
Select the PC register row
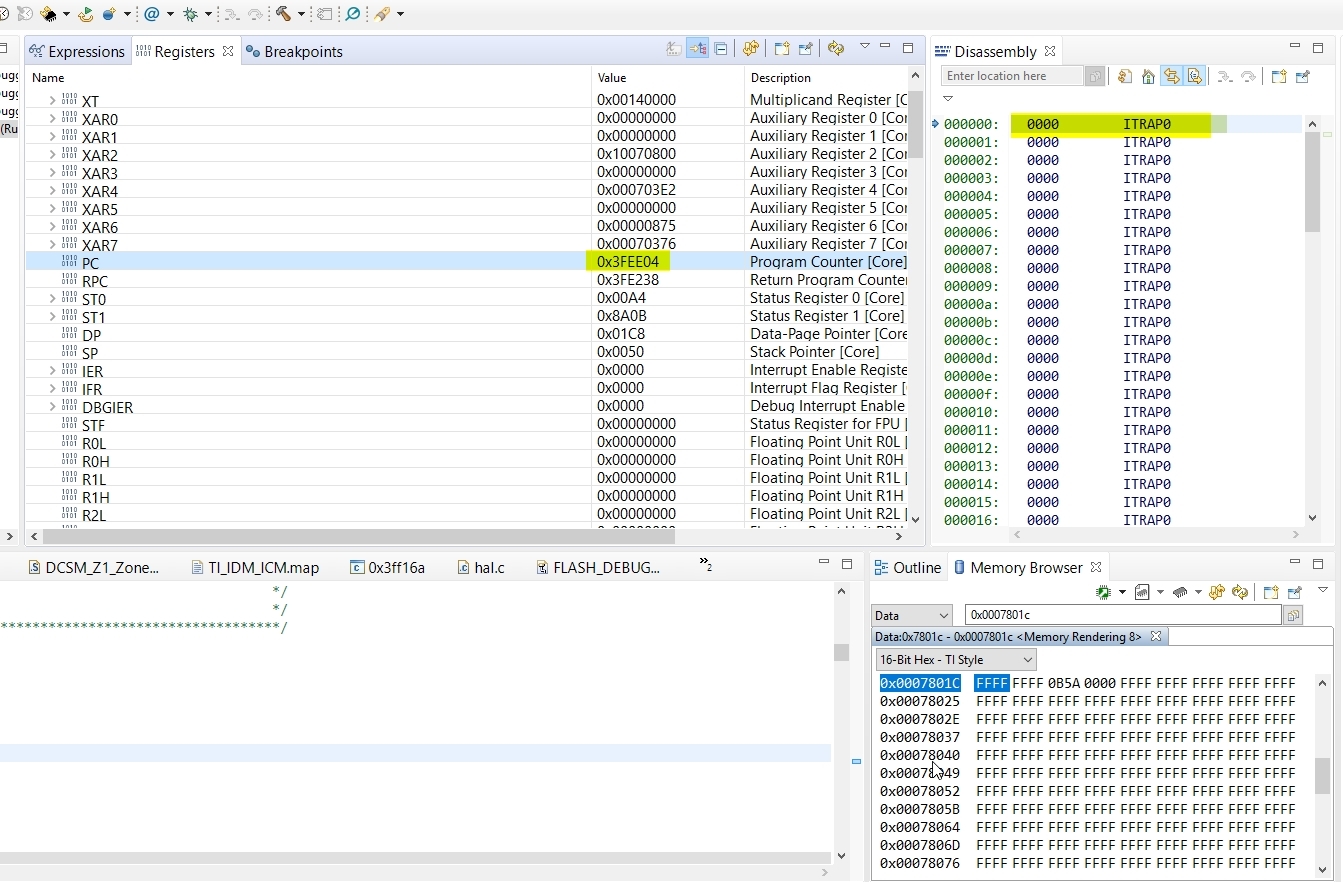pyautogui.click(x=466, y=262)
